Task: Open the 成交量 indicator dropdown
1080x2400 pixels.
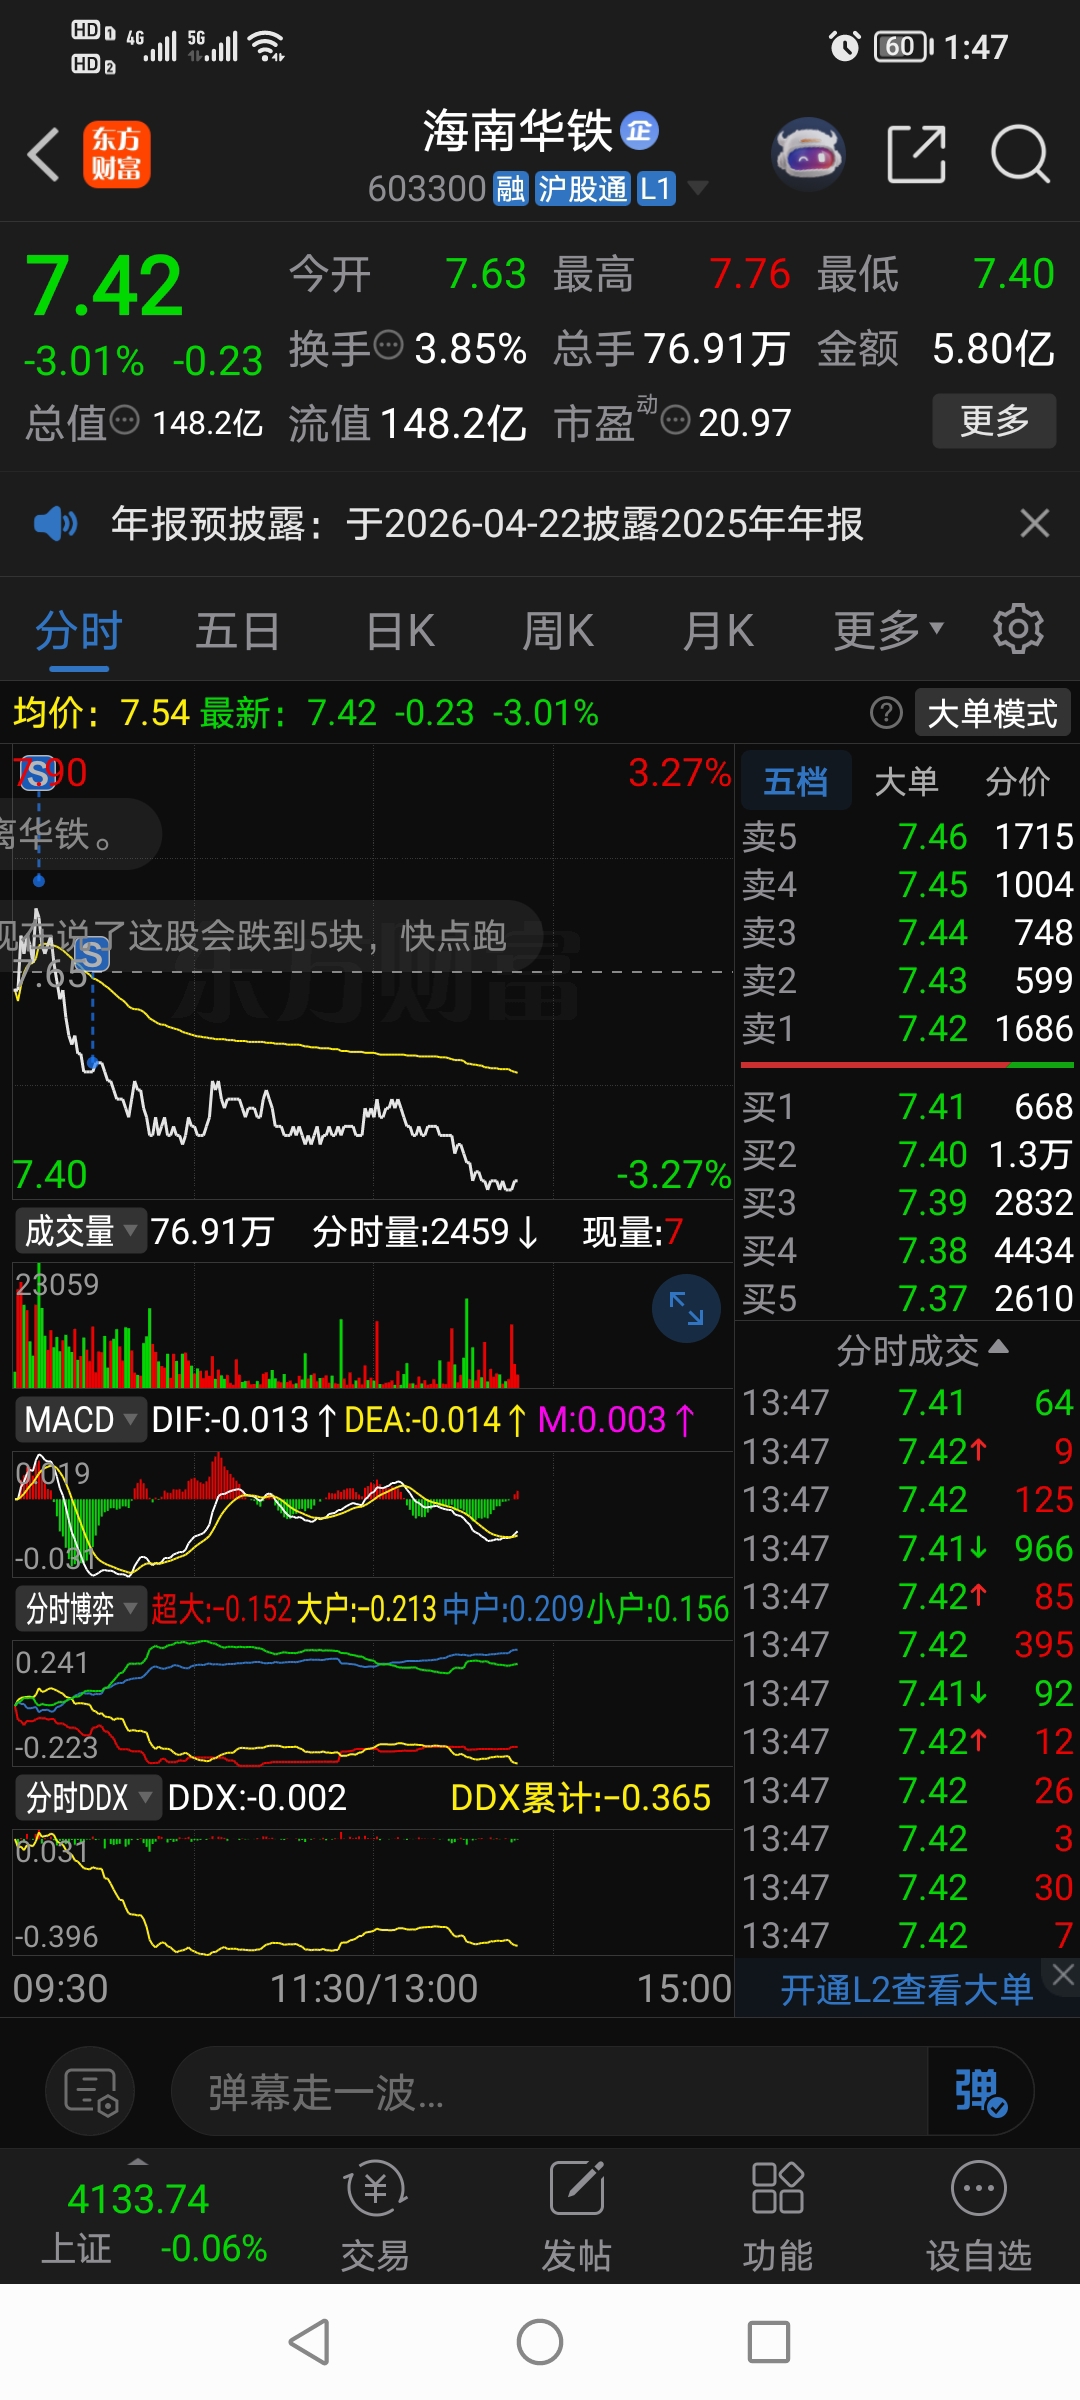Action: [80, 1231]
